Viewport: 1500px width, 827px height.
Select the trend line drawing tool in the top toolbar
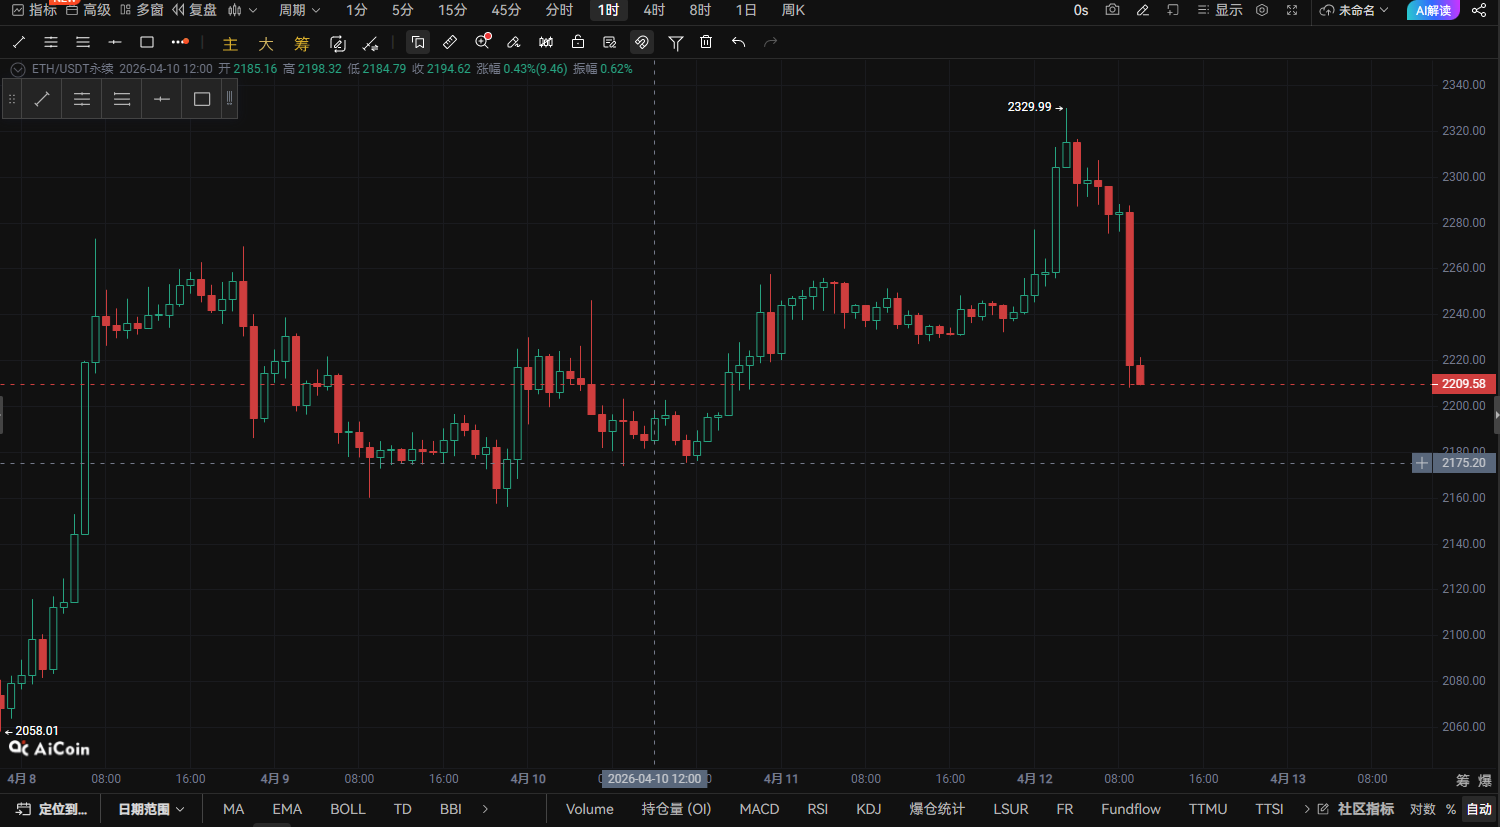pos(19,42)
